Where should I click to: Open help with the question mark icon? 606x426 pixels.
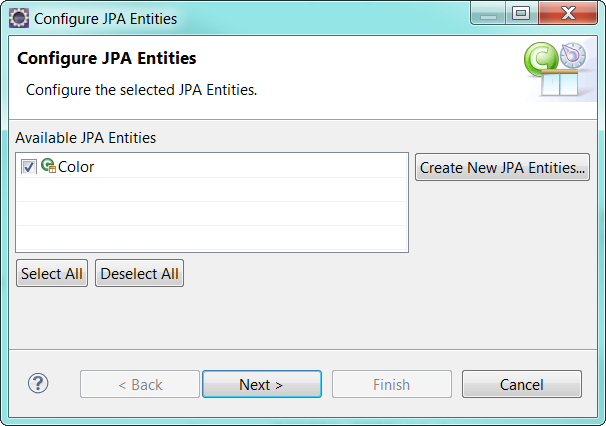[x=38, y=384]
